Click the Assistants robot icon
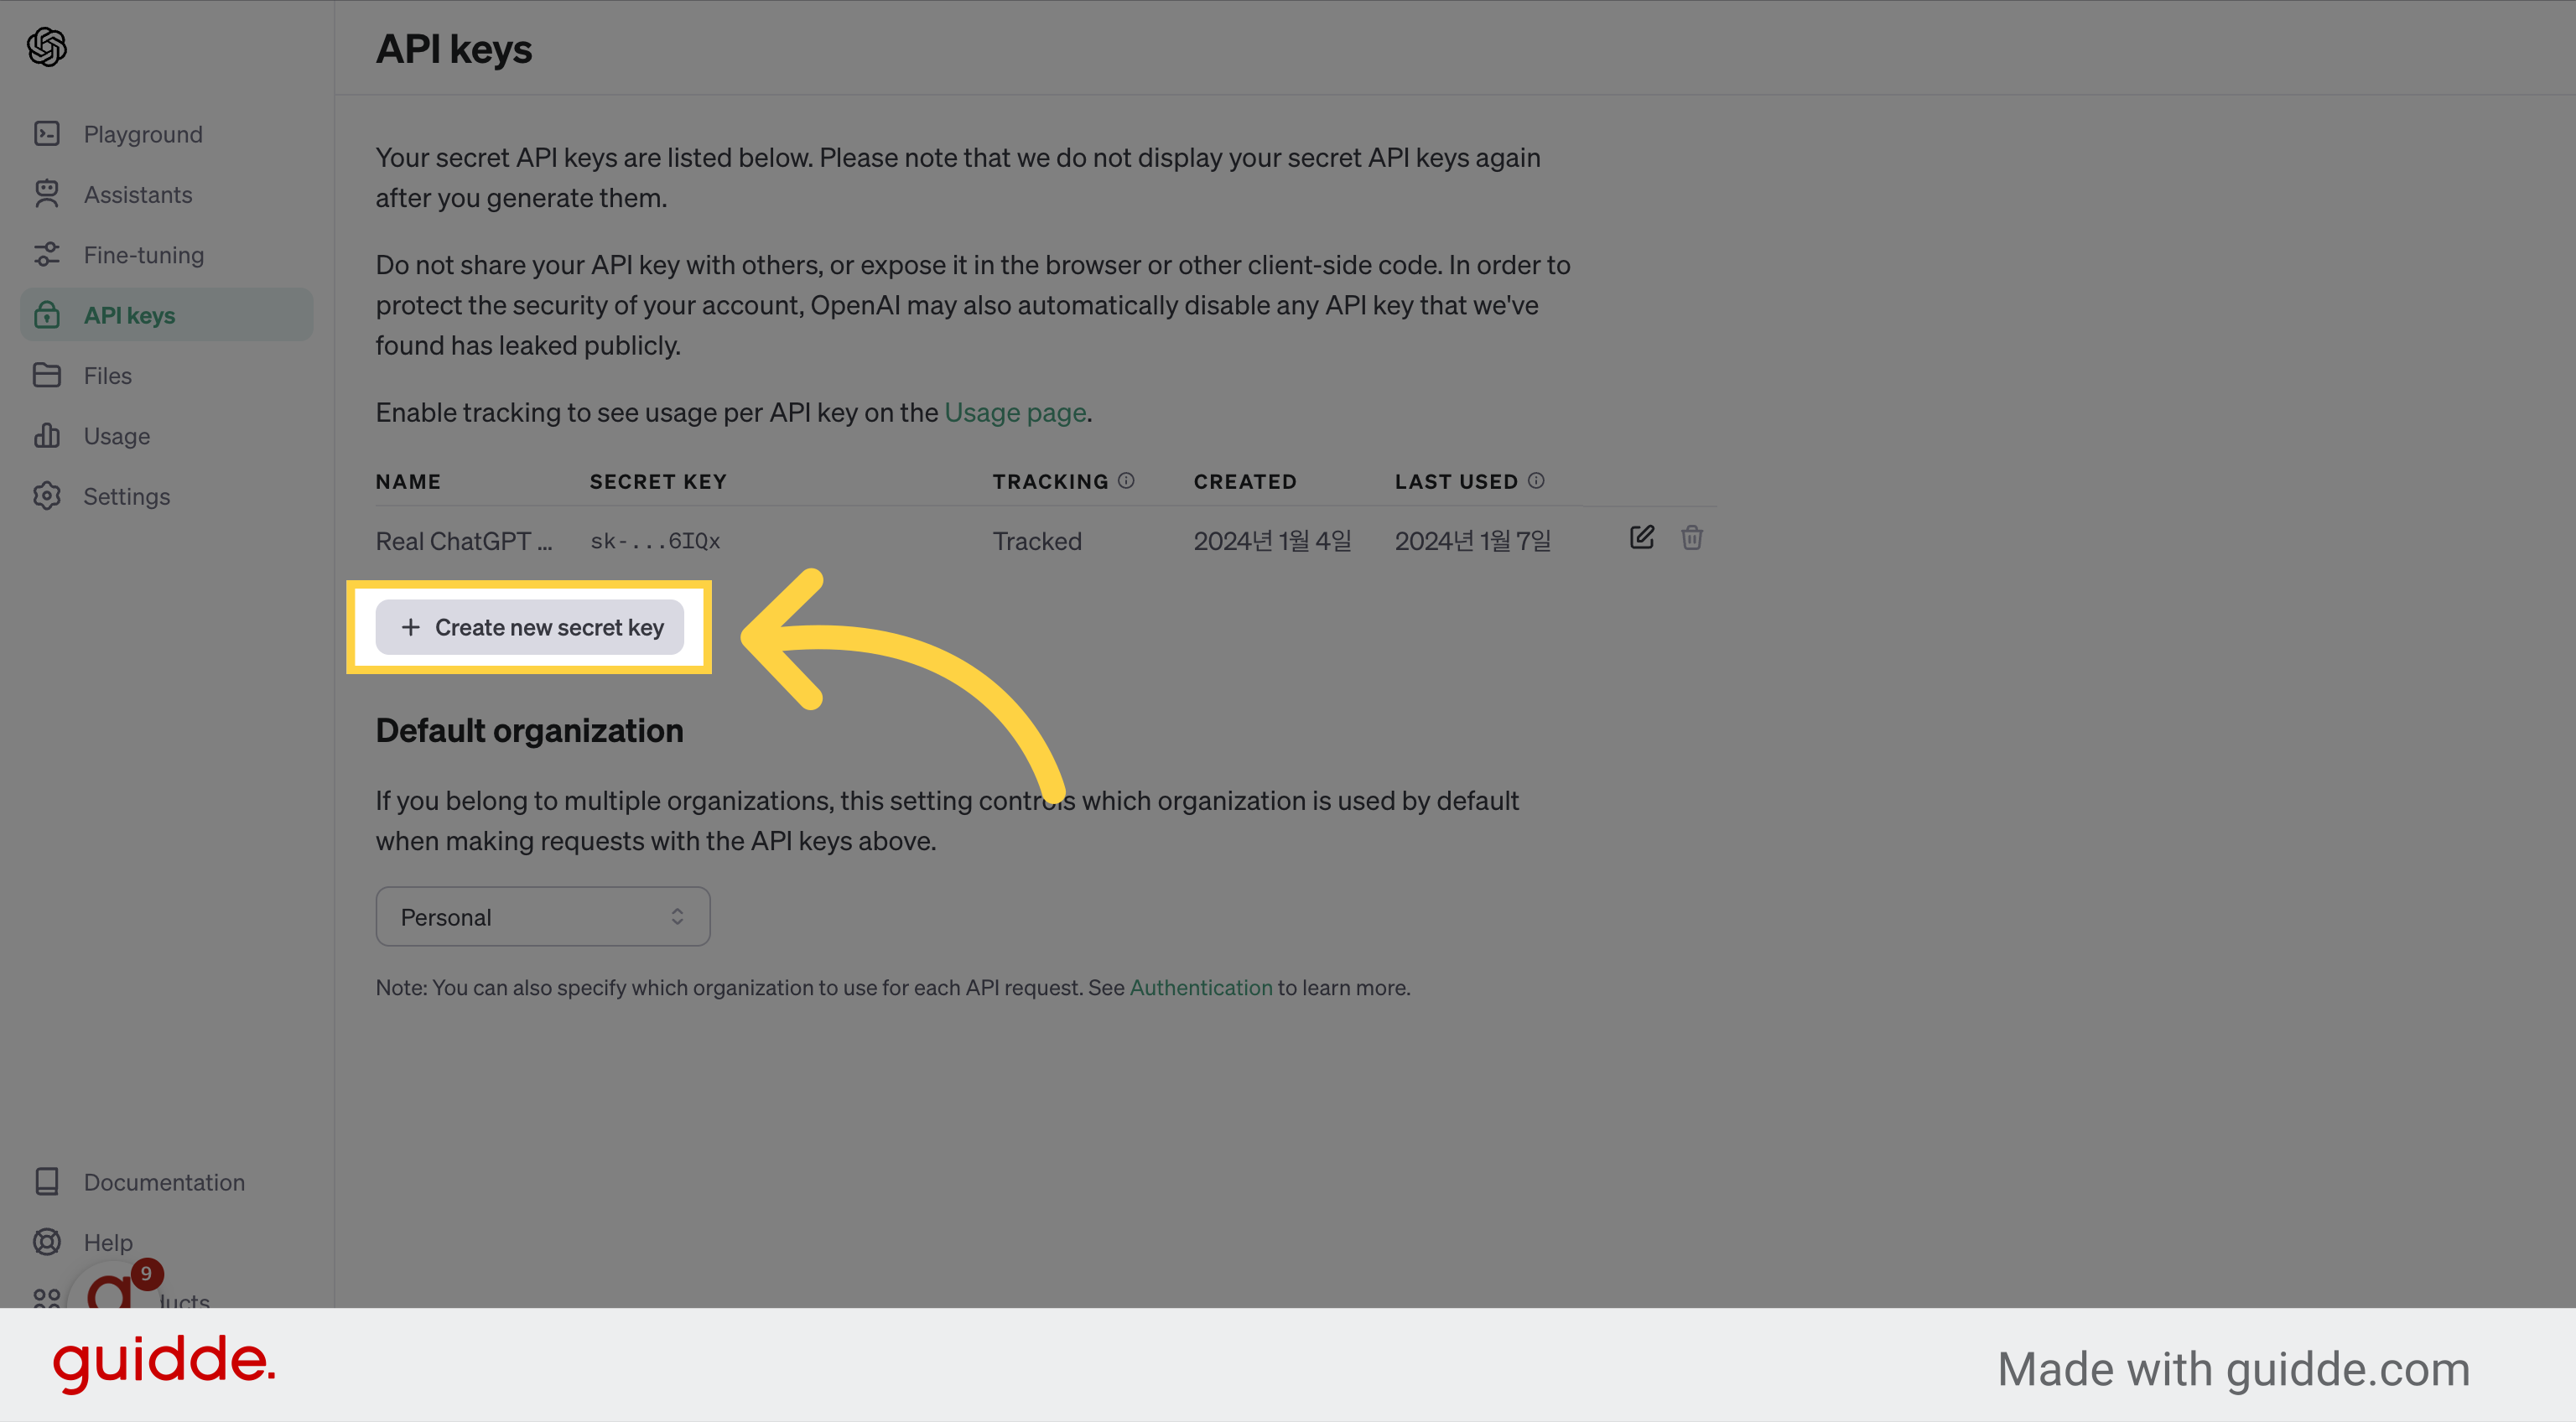This screenshot has height=1422, width=2576. (x=47, y=194)
